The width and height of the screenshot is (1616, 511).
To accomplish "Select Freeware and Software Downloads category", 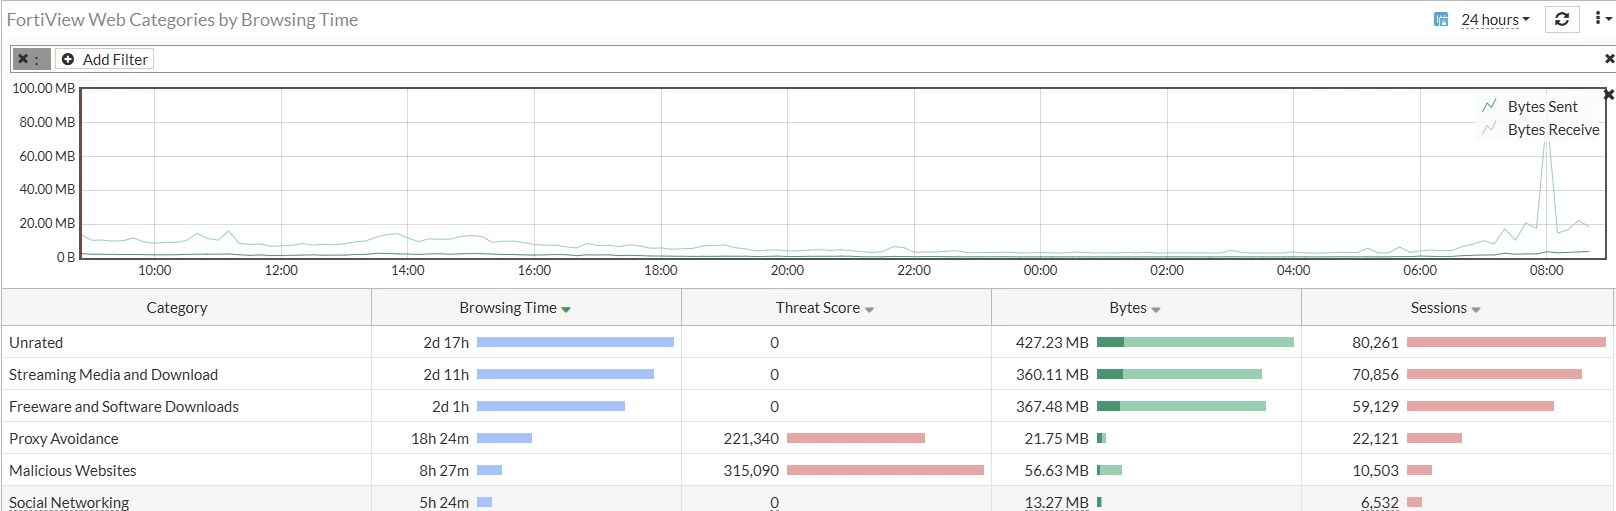I will coord(124,406).
